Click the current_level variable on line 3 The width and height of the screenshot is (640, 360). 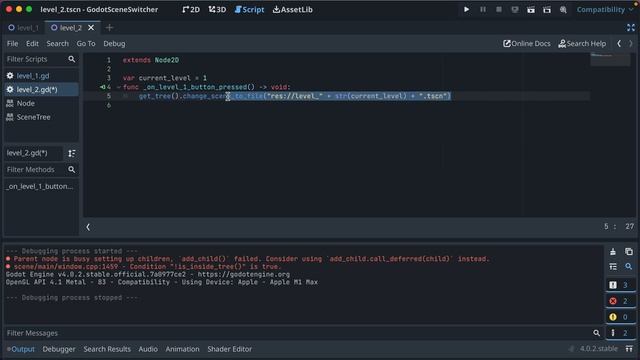(164, 78)
